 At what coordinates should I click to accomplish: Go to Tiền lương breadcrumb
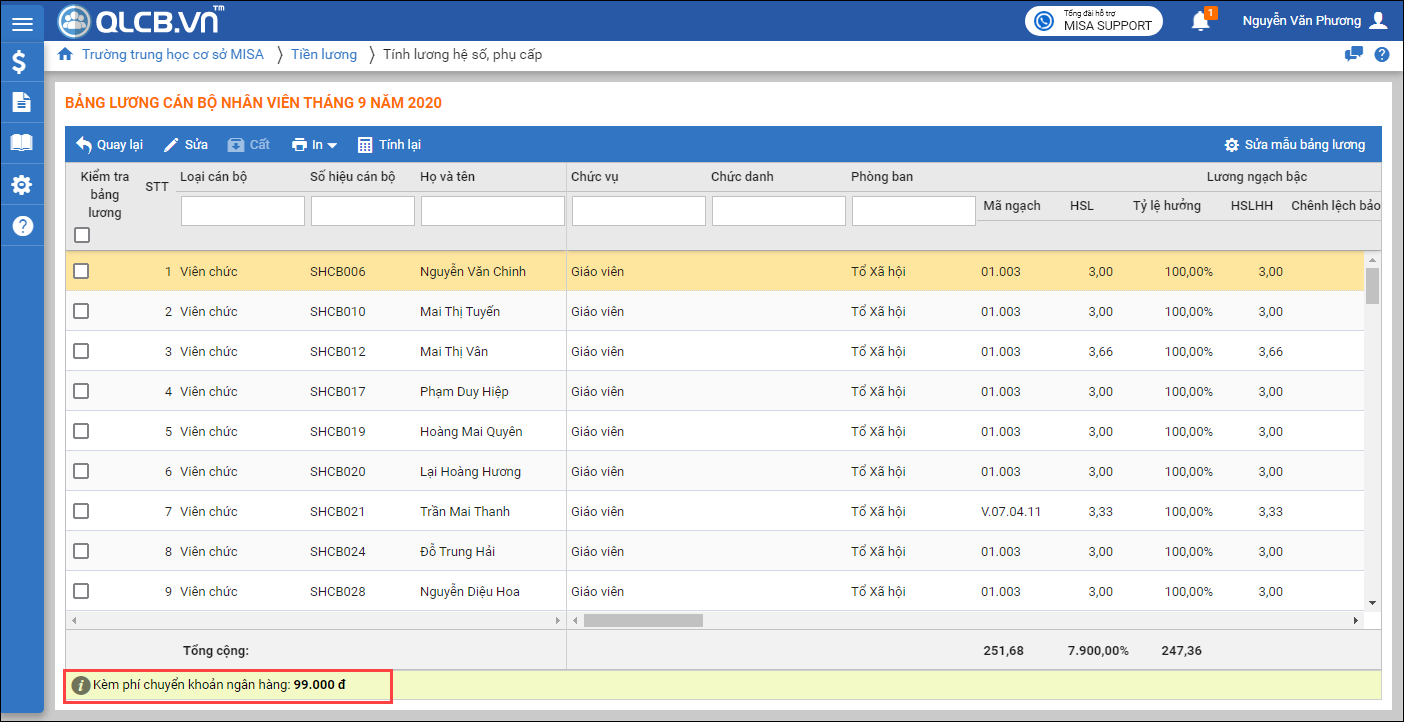(x=324, y=54)
